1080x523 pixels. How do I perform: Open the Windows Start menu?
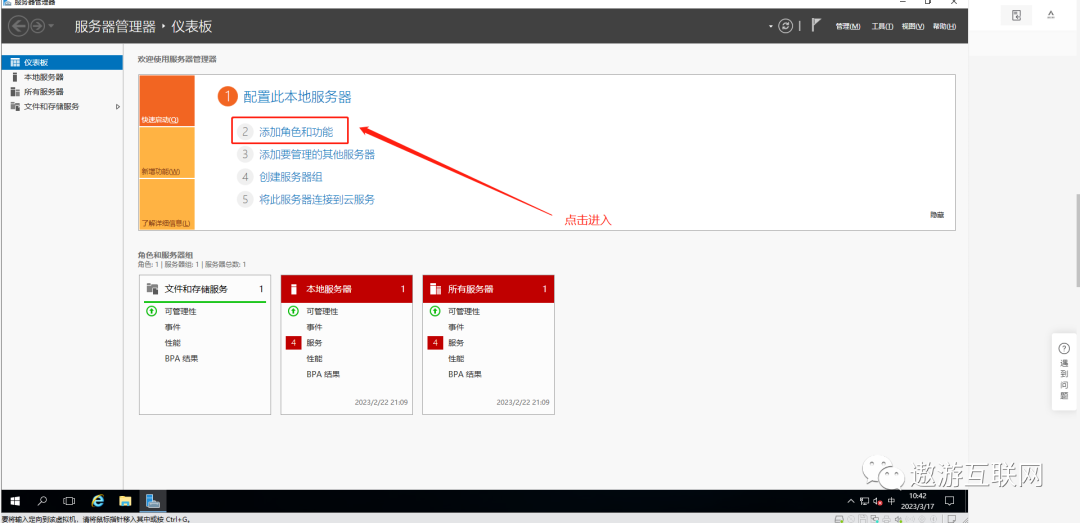(x=14, y=501)
